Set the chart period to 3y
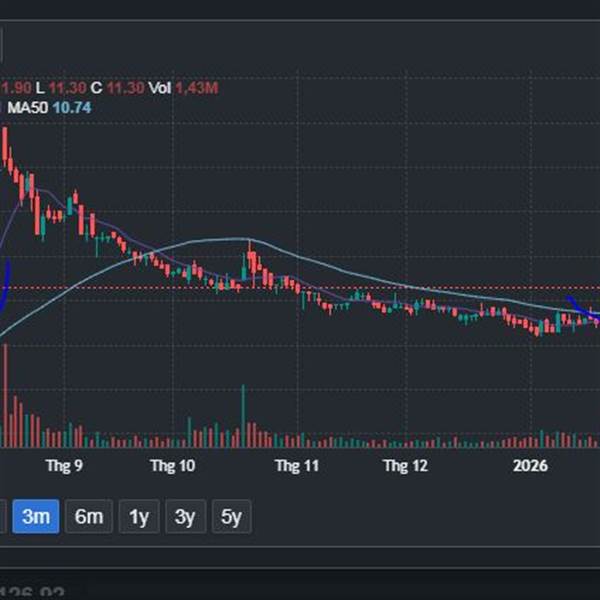 185,517
